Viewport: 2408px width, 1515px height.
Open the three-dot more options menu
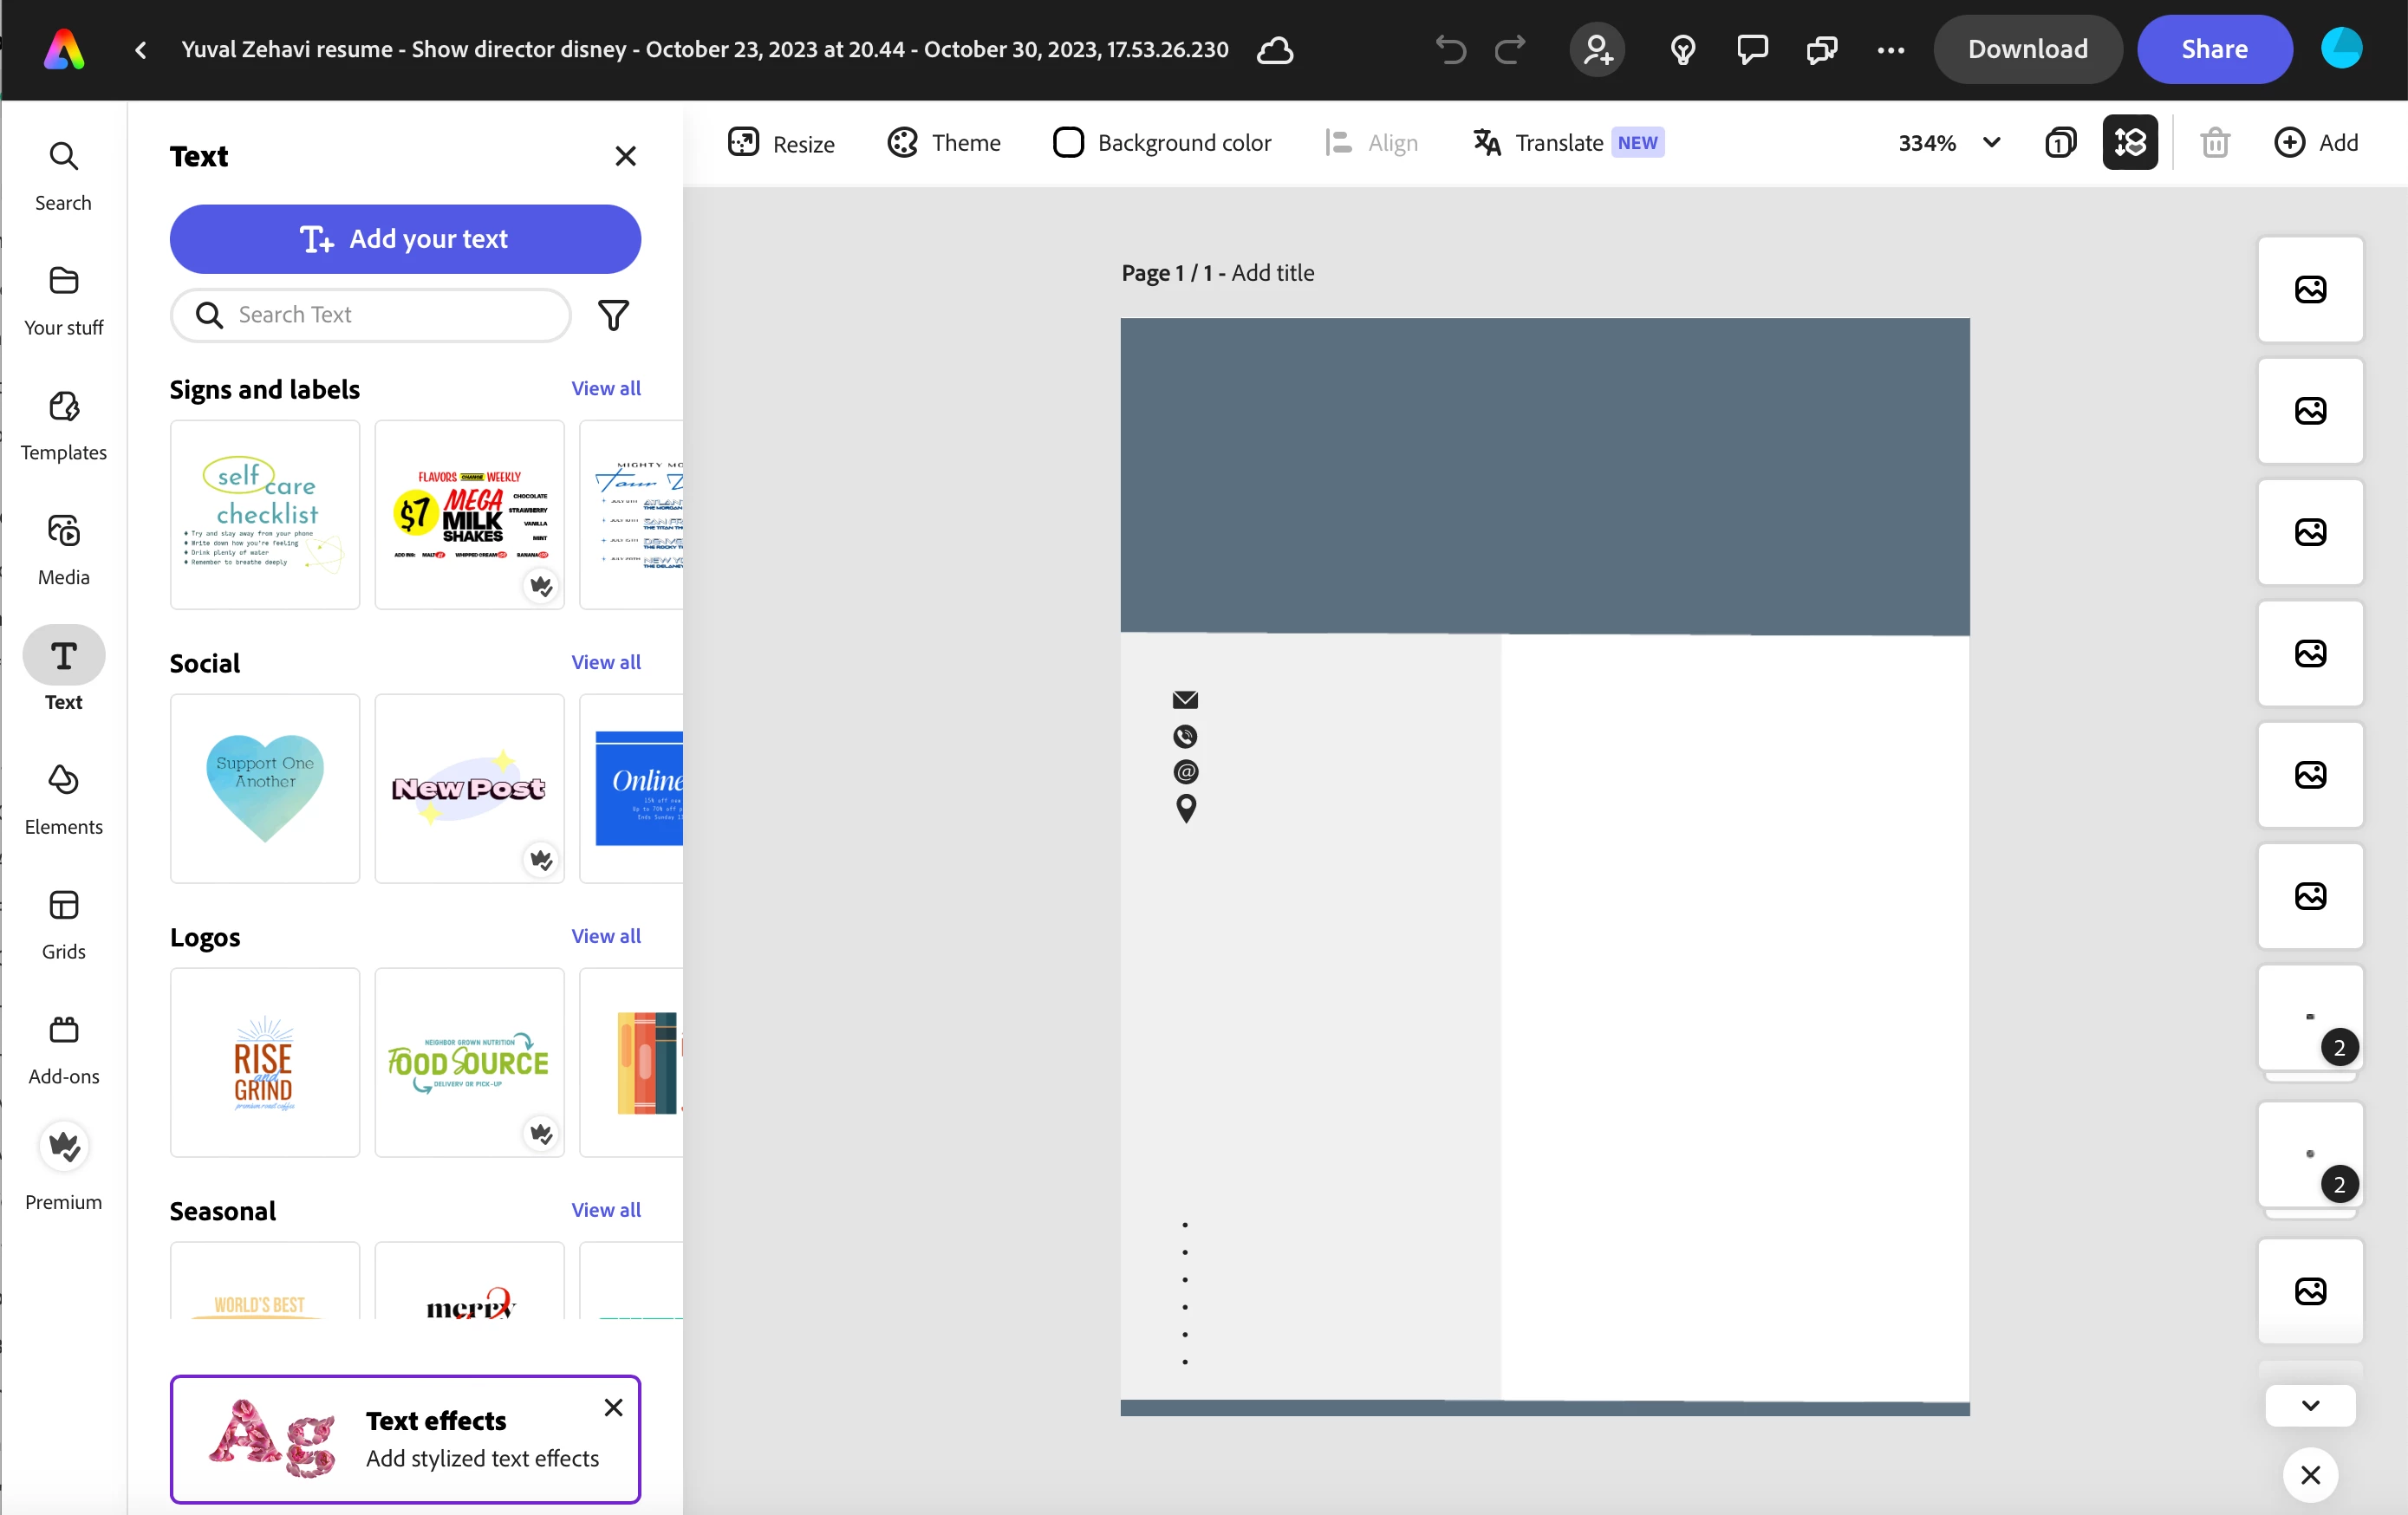click(x=1890, y=49)
